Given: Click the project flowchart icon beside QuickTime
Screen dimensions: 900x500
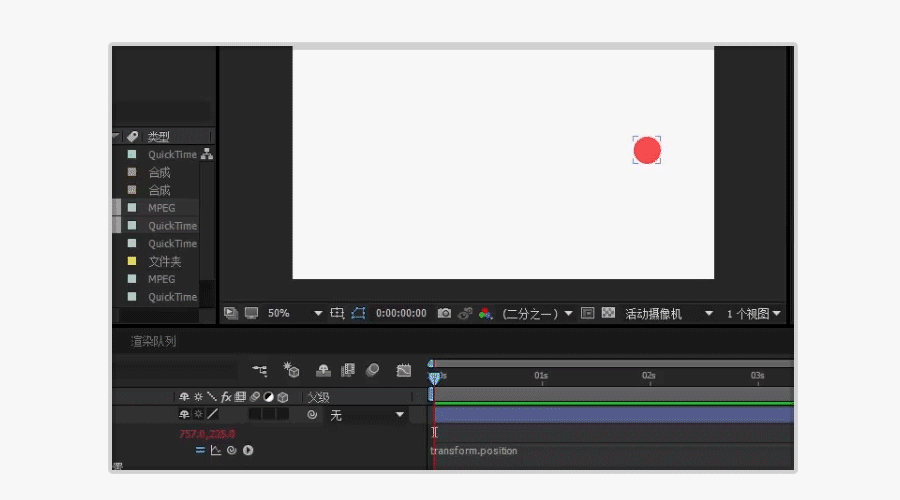Looking at the screenshot, I should tap(207, 155).
